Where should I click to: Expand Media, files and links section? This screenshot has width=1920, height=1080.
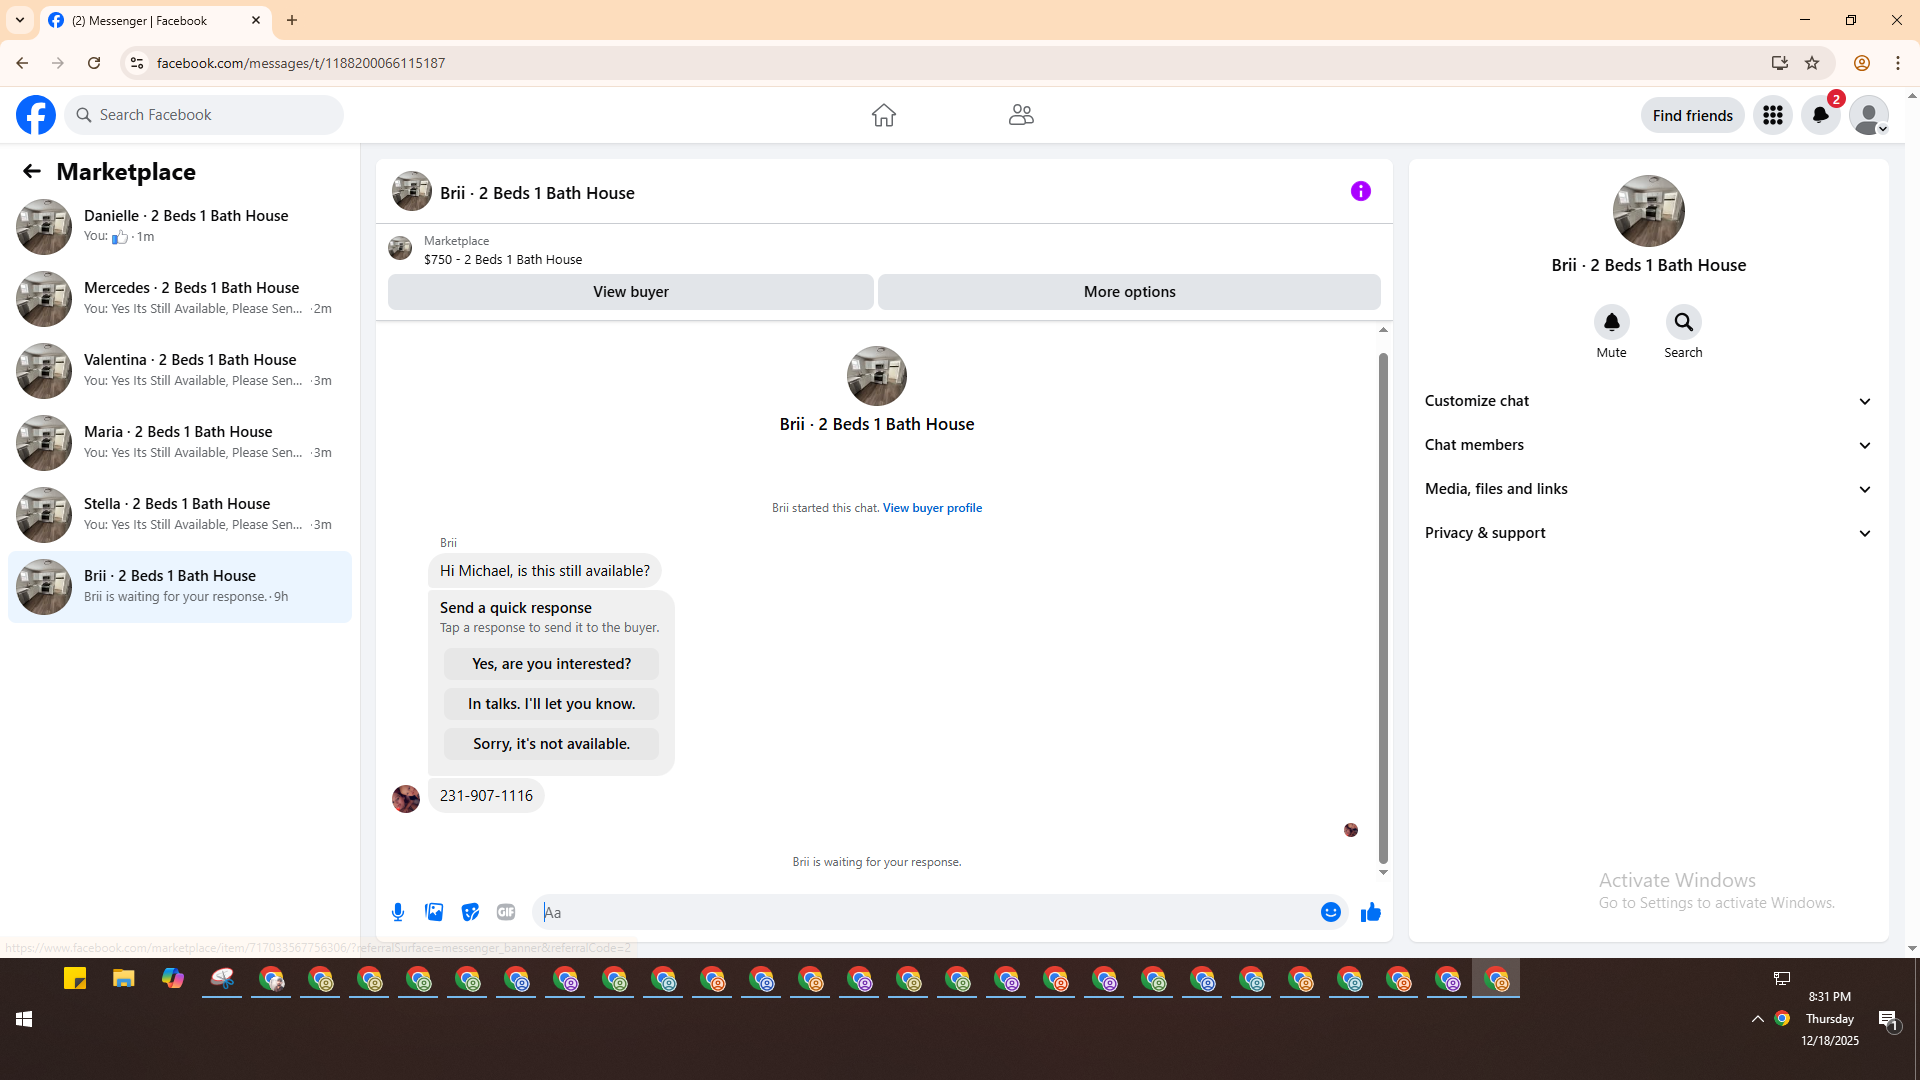coord(1647,489)
